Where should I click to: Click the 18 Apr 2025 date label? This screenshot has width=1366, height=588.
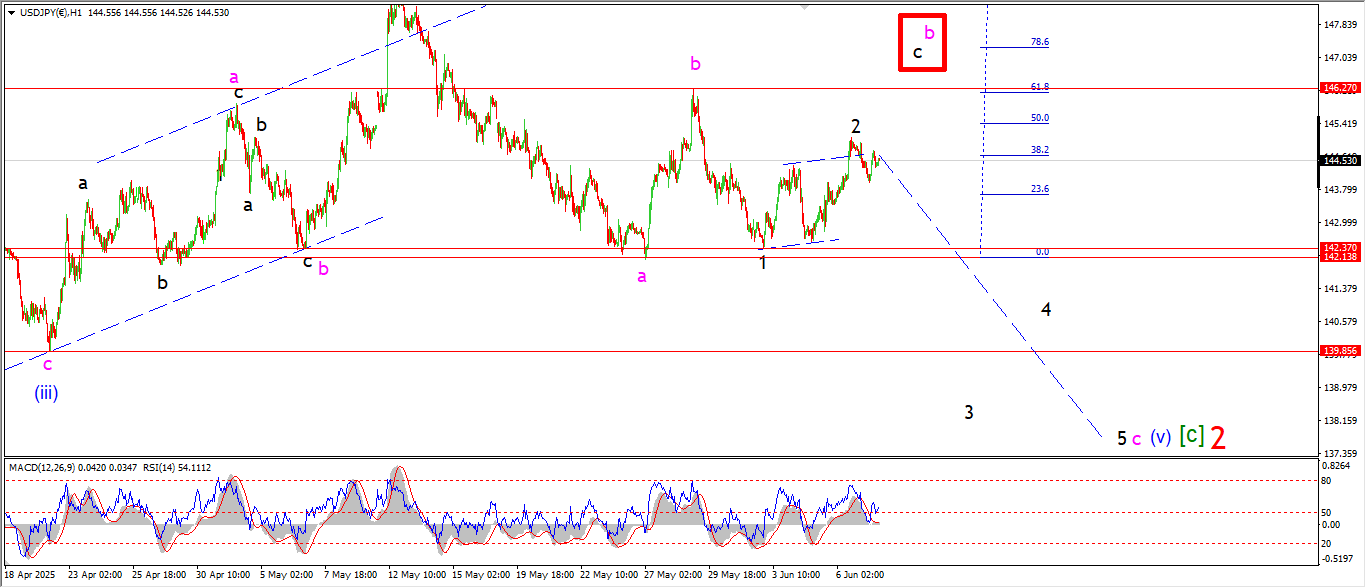tap(31, 575)
